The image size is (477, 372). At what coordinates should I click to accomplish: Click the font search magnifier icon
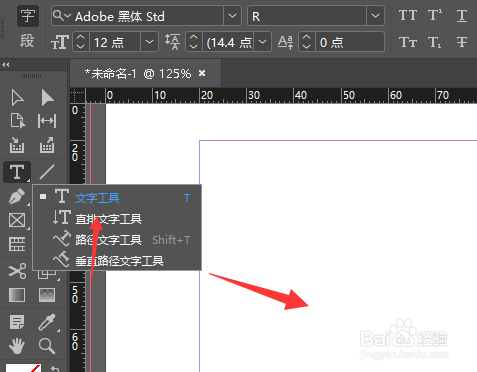pos(61,15)
